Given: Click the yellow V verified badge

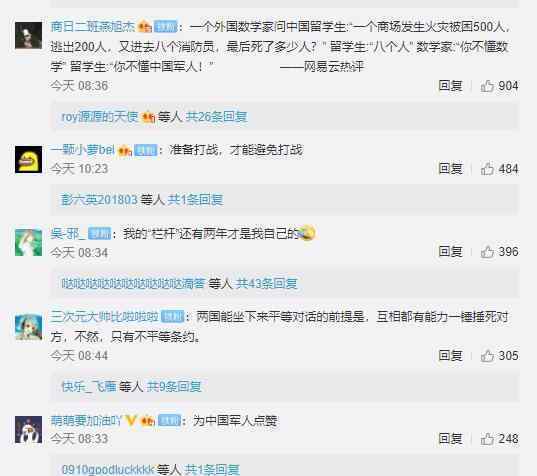Looking at the screenshot, I should [130, 420].
